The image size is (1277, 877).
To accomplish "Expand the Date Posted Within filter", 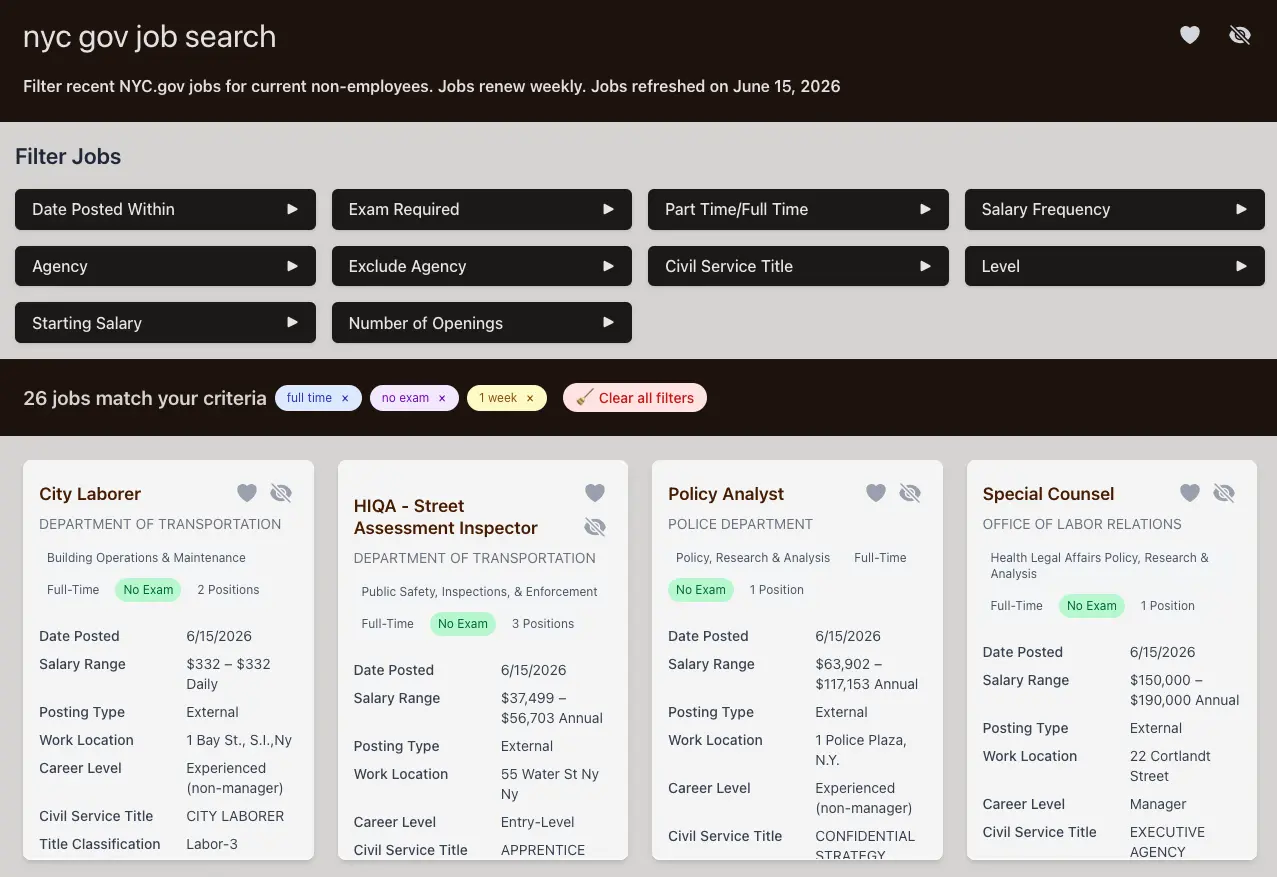I will (x=165, y=209).
